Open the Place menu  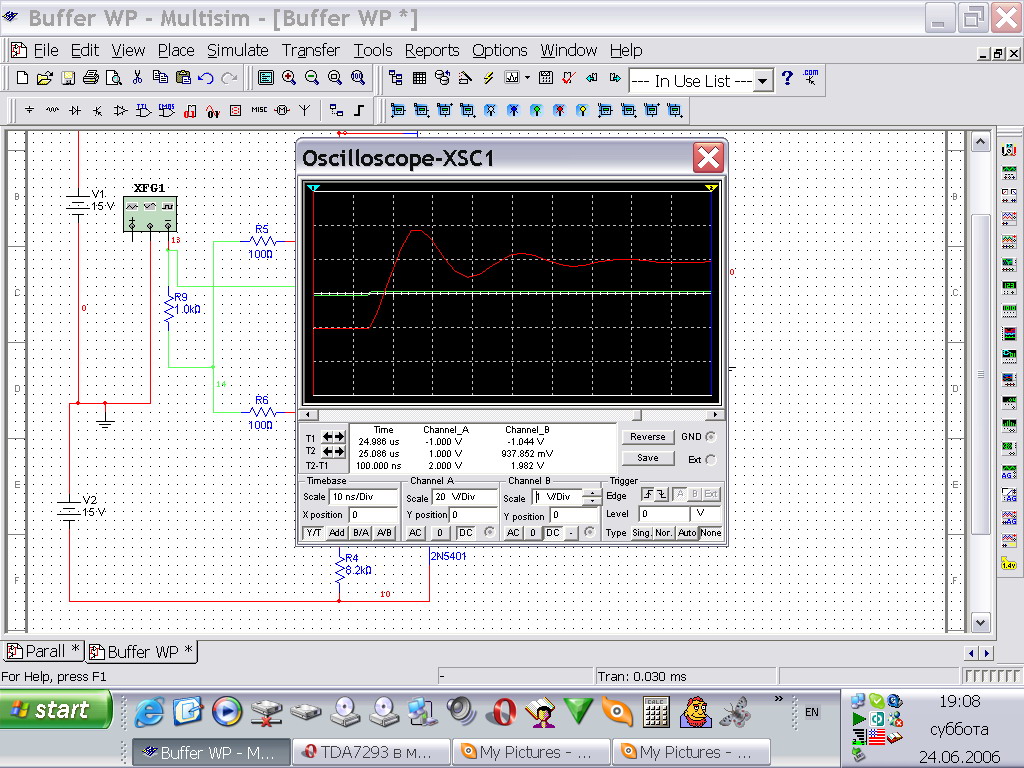point(176,50)
